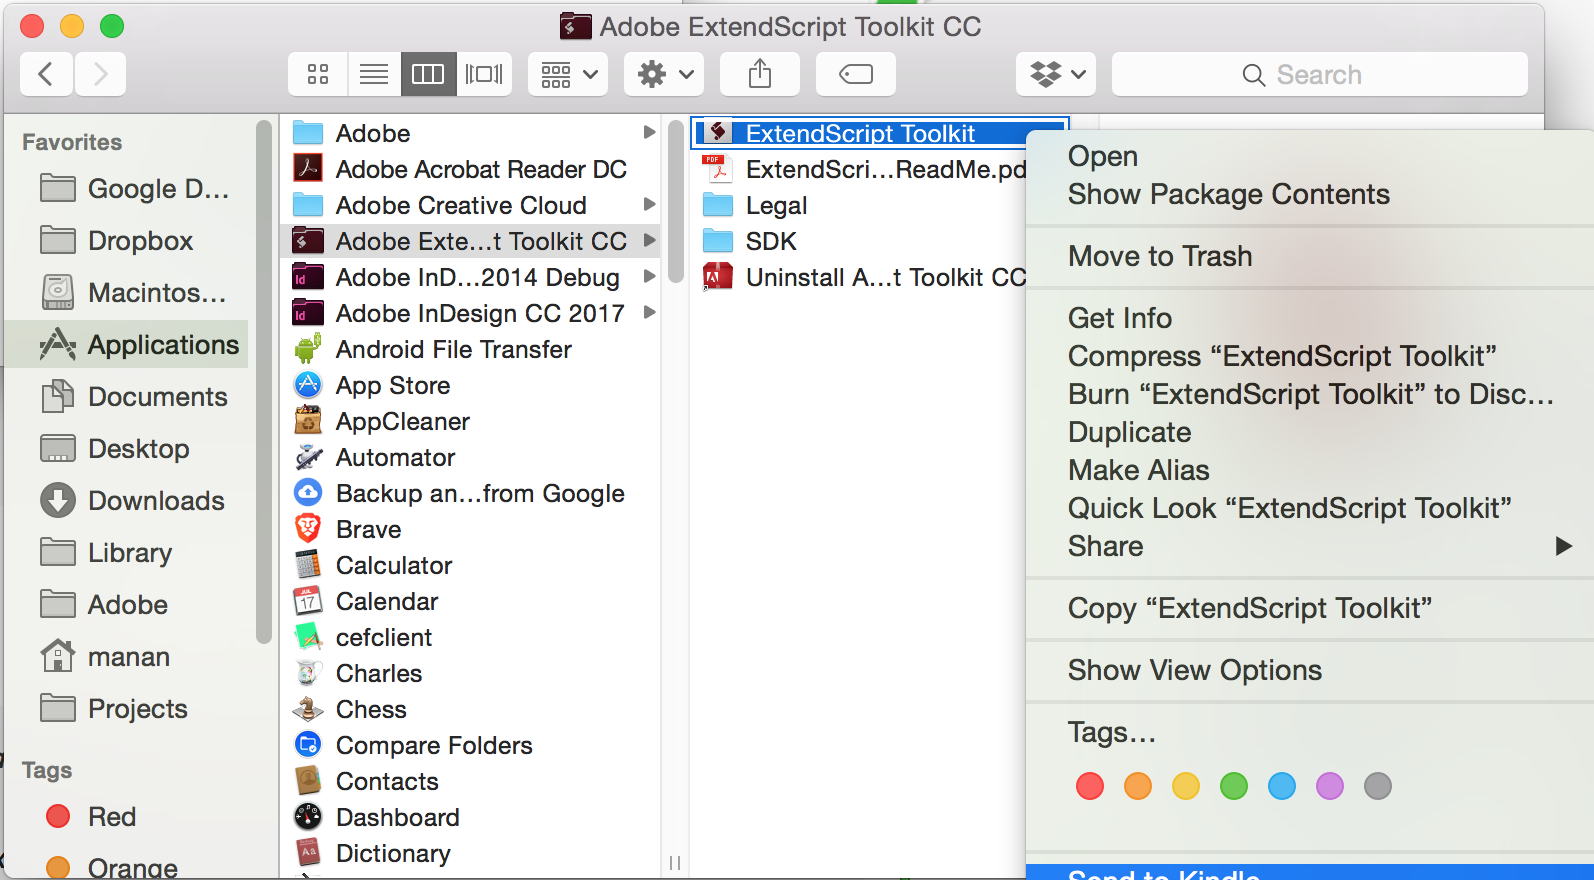Switch to column view

pos(429,74)
